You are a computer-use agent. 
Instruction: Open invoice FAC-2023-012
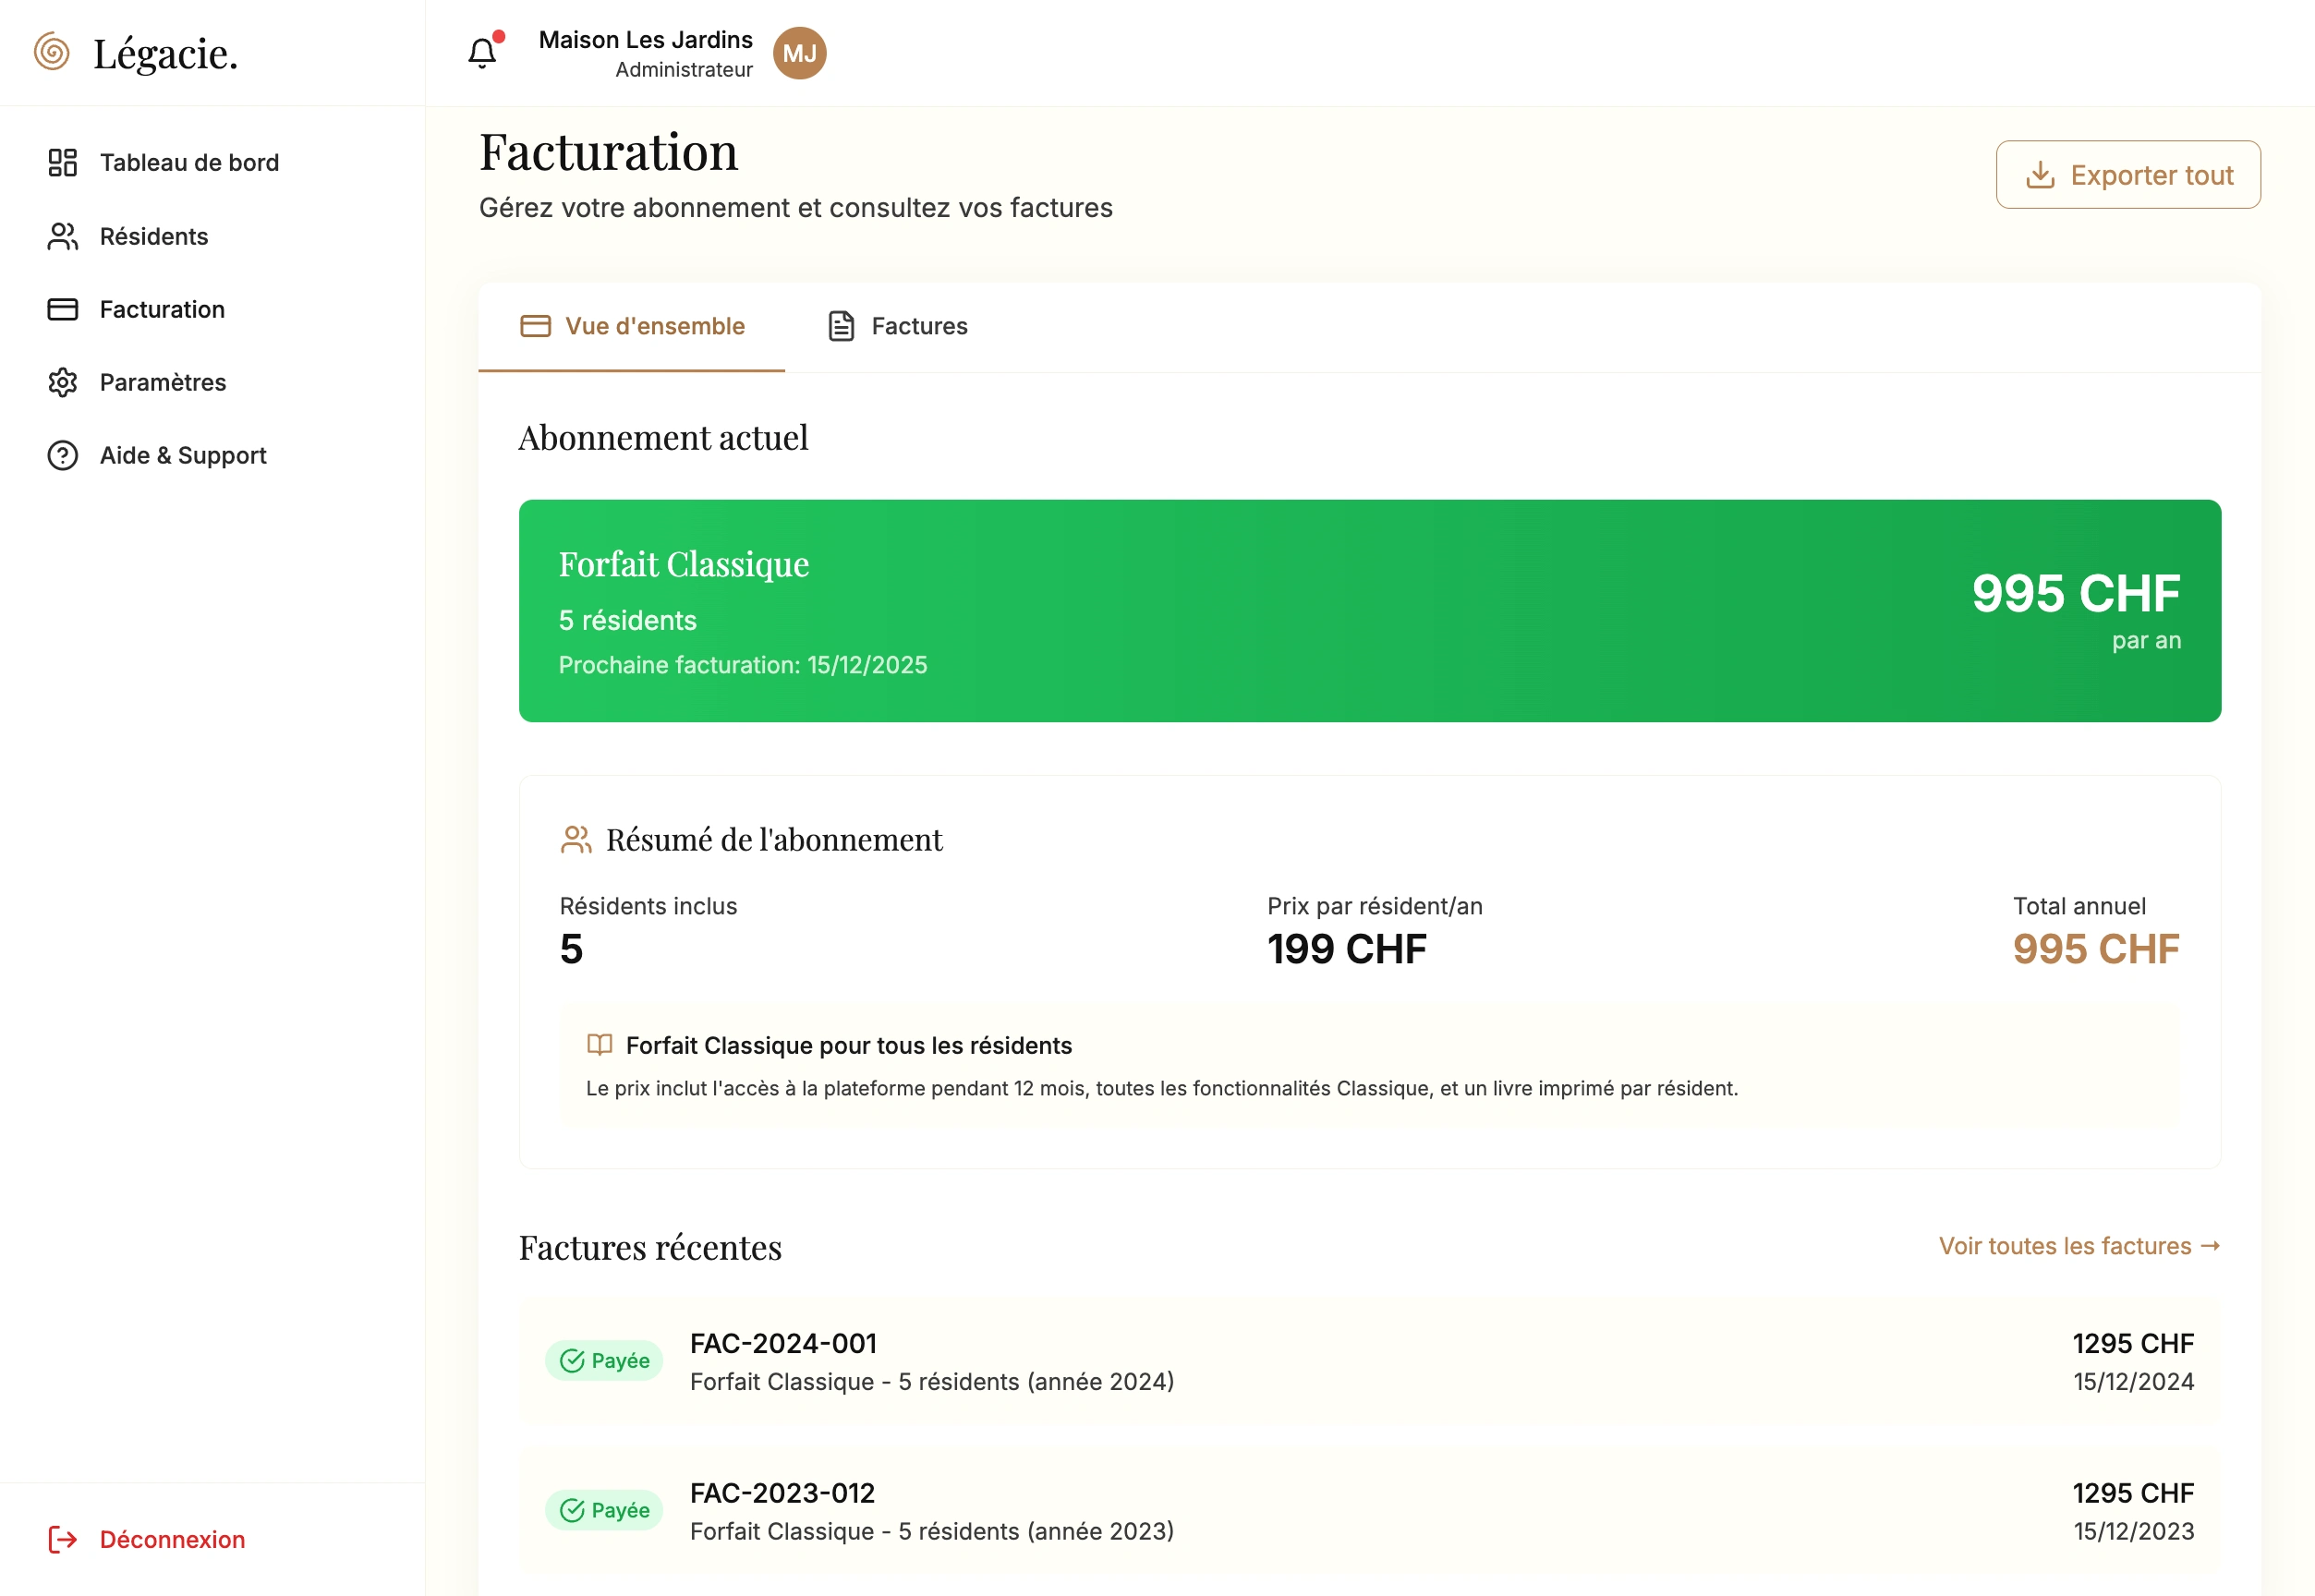(782, 1494)
